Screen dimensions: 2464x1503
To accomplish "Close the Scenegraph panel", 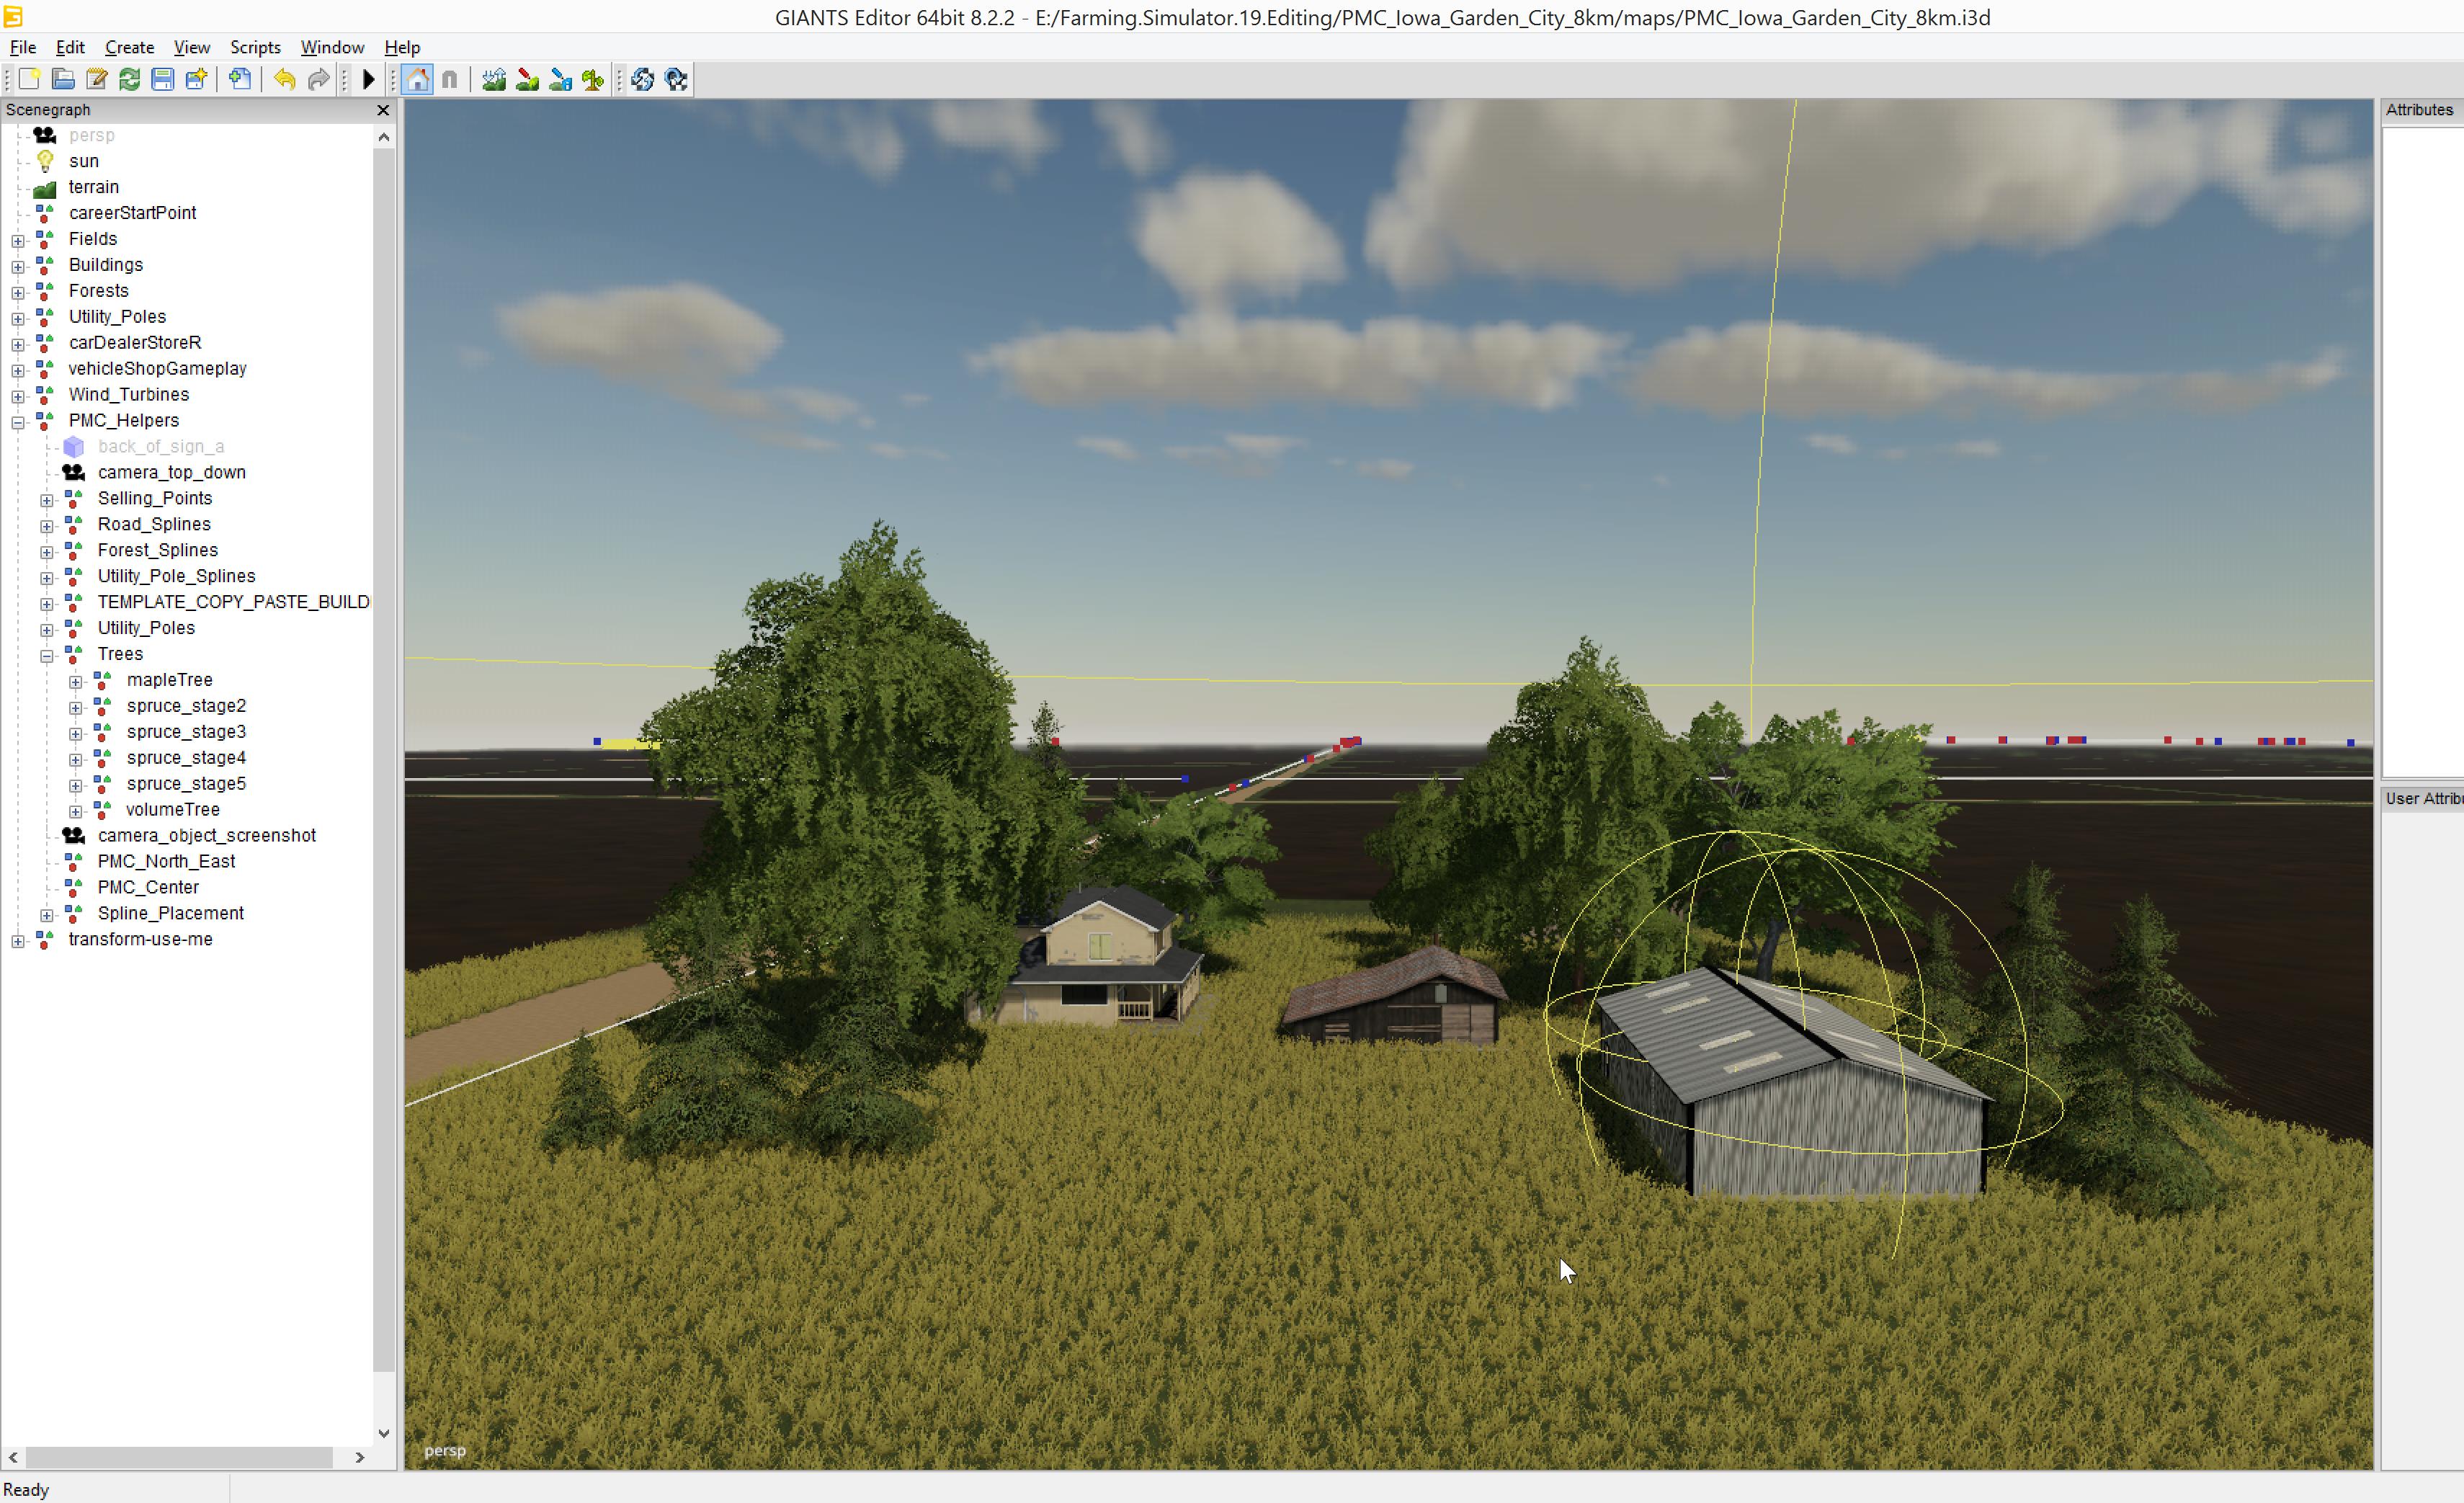I will 383,110.
